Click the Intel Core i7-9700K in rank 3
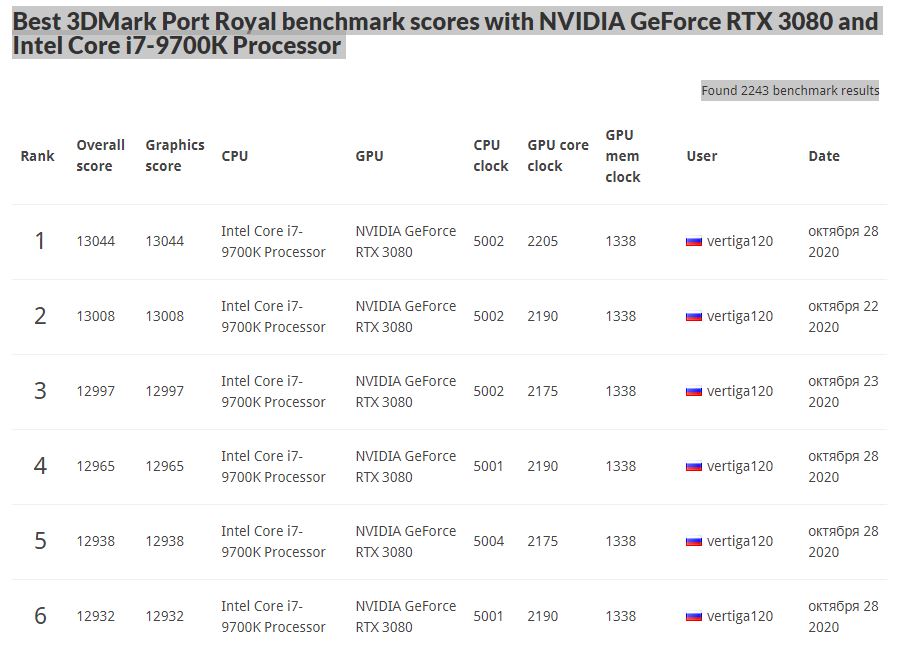 click(273, 391)
